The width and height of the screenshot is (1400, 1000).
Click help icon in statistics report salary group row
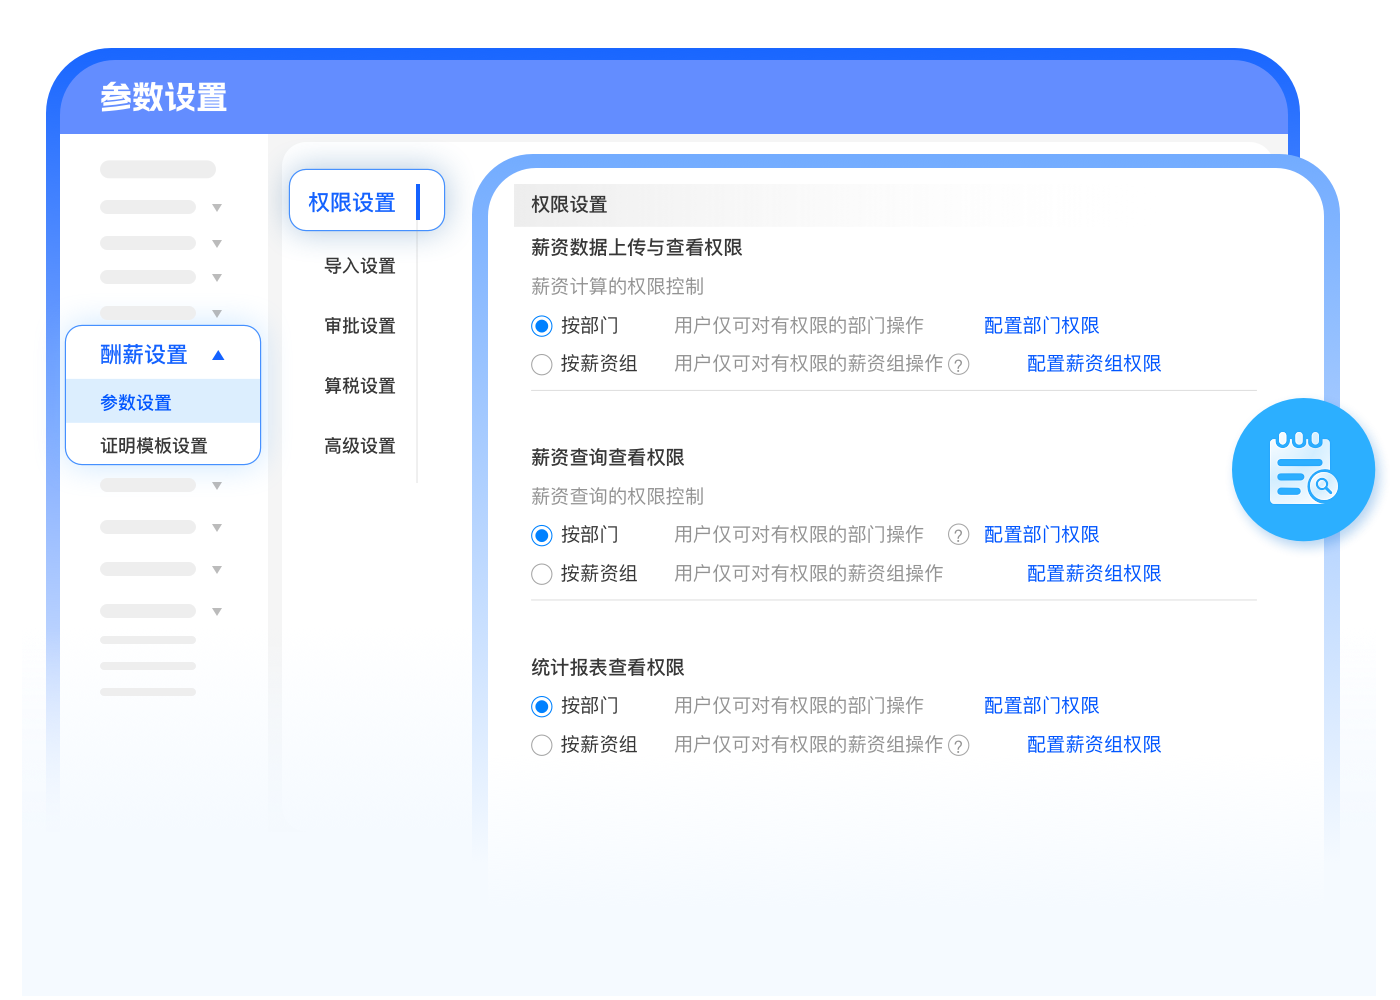pyautogui.click(x=958, y=746)
